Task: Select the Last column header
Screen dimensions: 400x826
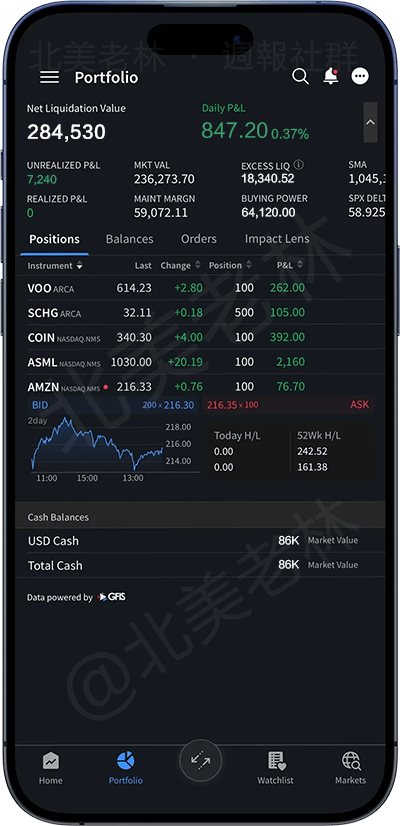Action: (x=143, y=266)
